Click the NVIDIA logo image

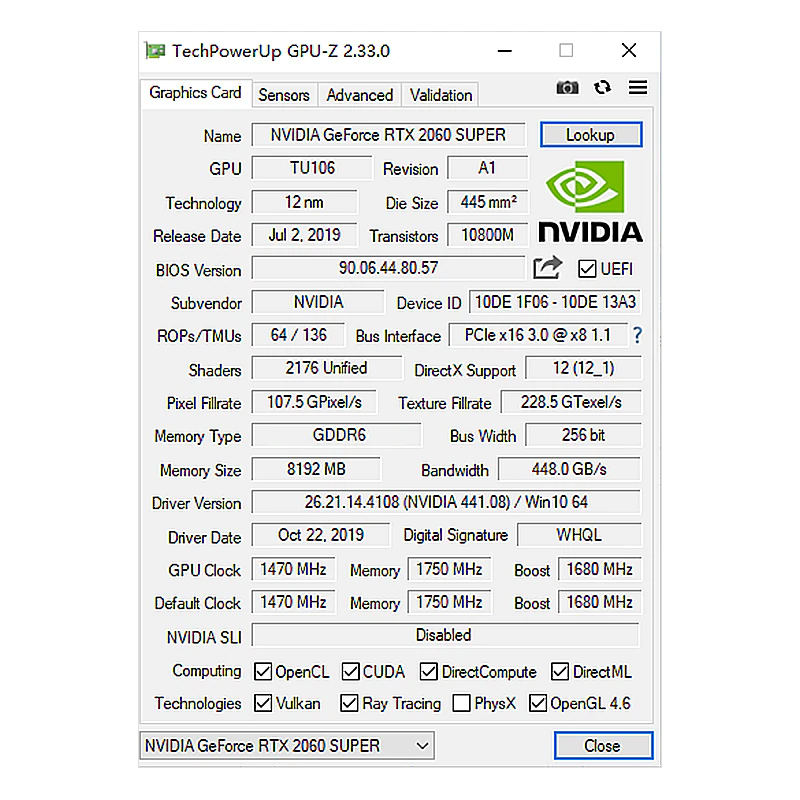(590, 202)
